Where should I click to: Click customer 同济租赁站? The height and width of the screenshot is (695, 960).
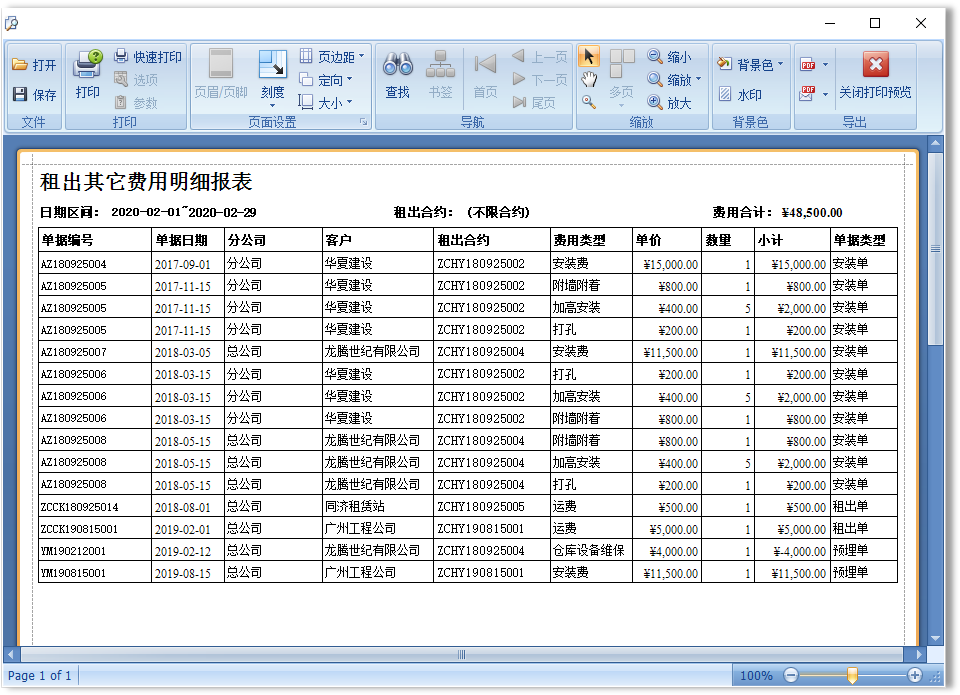click(354, 506)
